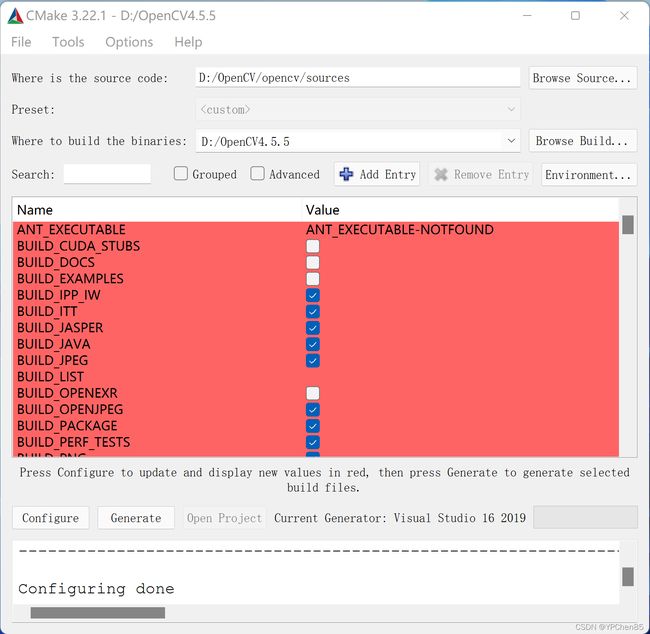Click Browse Build button
This screenshot has width=650, height=634.
click(582, 141)
